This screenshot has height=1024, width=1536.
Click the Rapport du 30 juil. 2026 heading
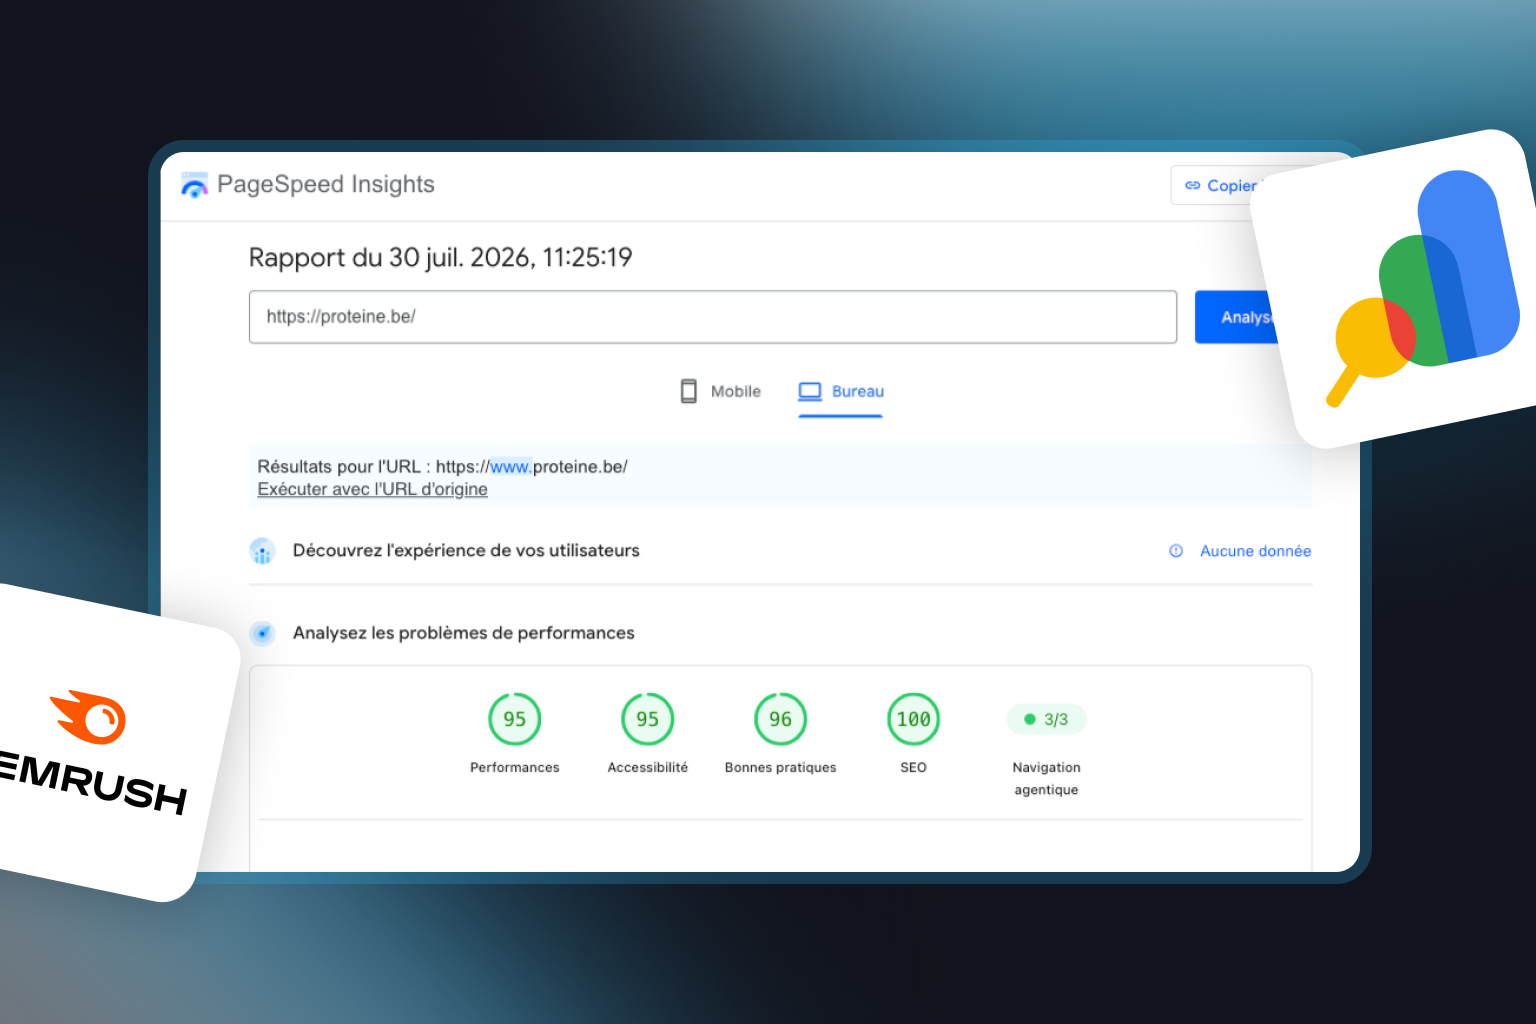click(x=440, y=258)
